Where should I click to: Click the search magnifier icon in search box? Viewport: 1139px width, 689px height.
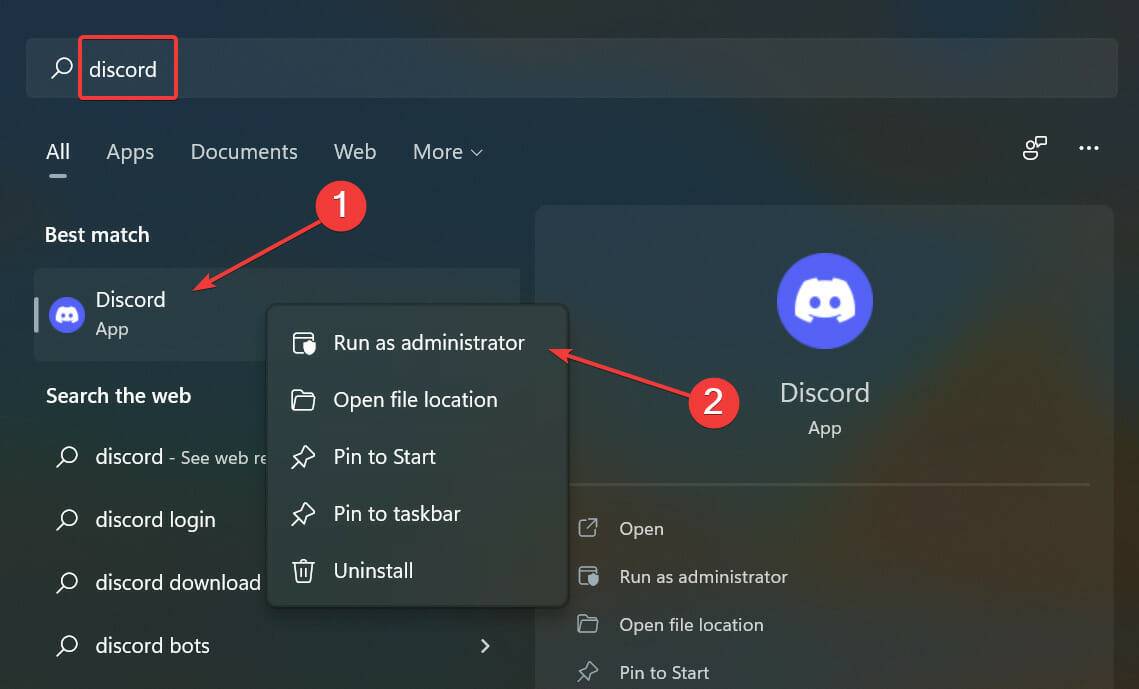pyautogui.click(x=62, y=68)
